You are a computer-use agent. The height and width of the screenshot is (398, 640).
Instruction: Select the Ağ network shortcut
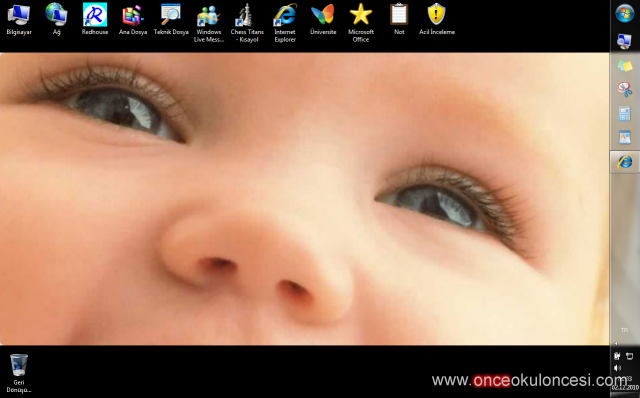56,19
